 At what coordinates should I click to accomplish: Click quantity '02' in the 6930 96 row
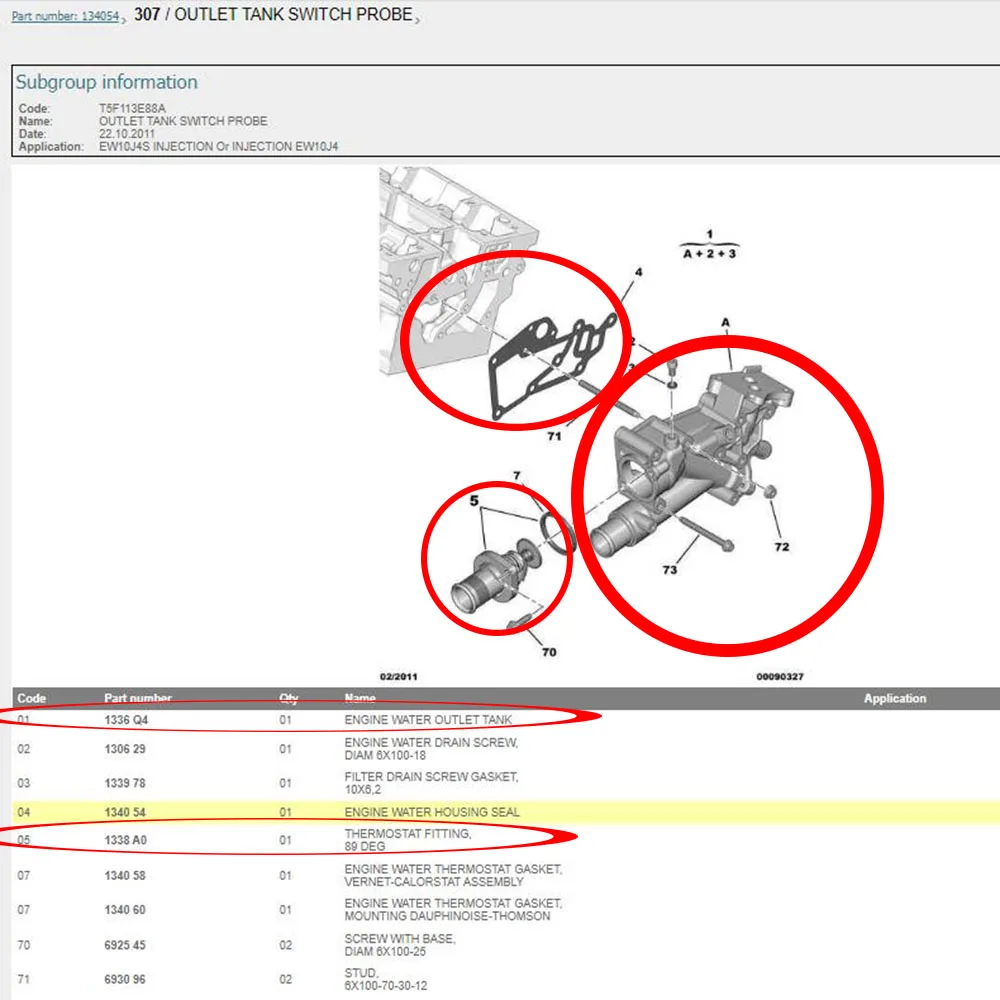286,980
